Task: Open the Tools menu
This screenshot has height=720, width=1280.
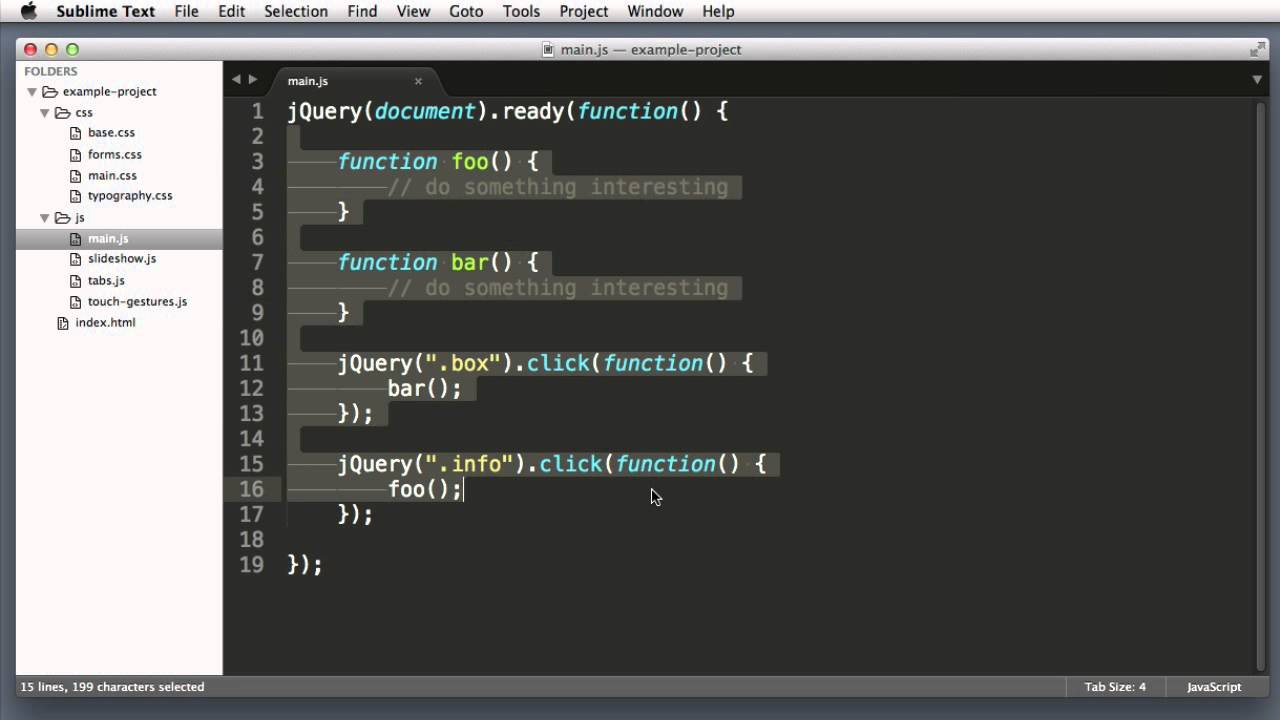Action: point(521,12)
